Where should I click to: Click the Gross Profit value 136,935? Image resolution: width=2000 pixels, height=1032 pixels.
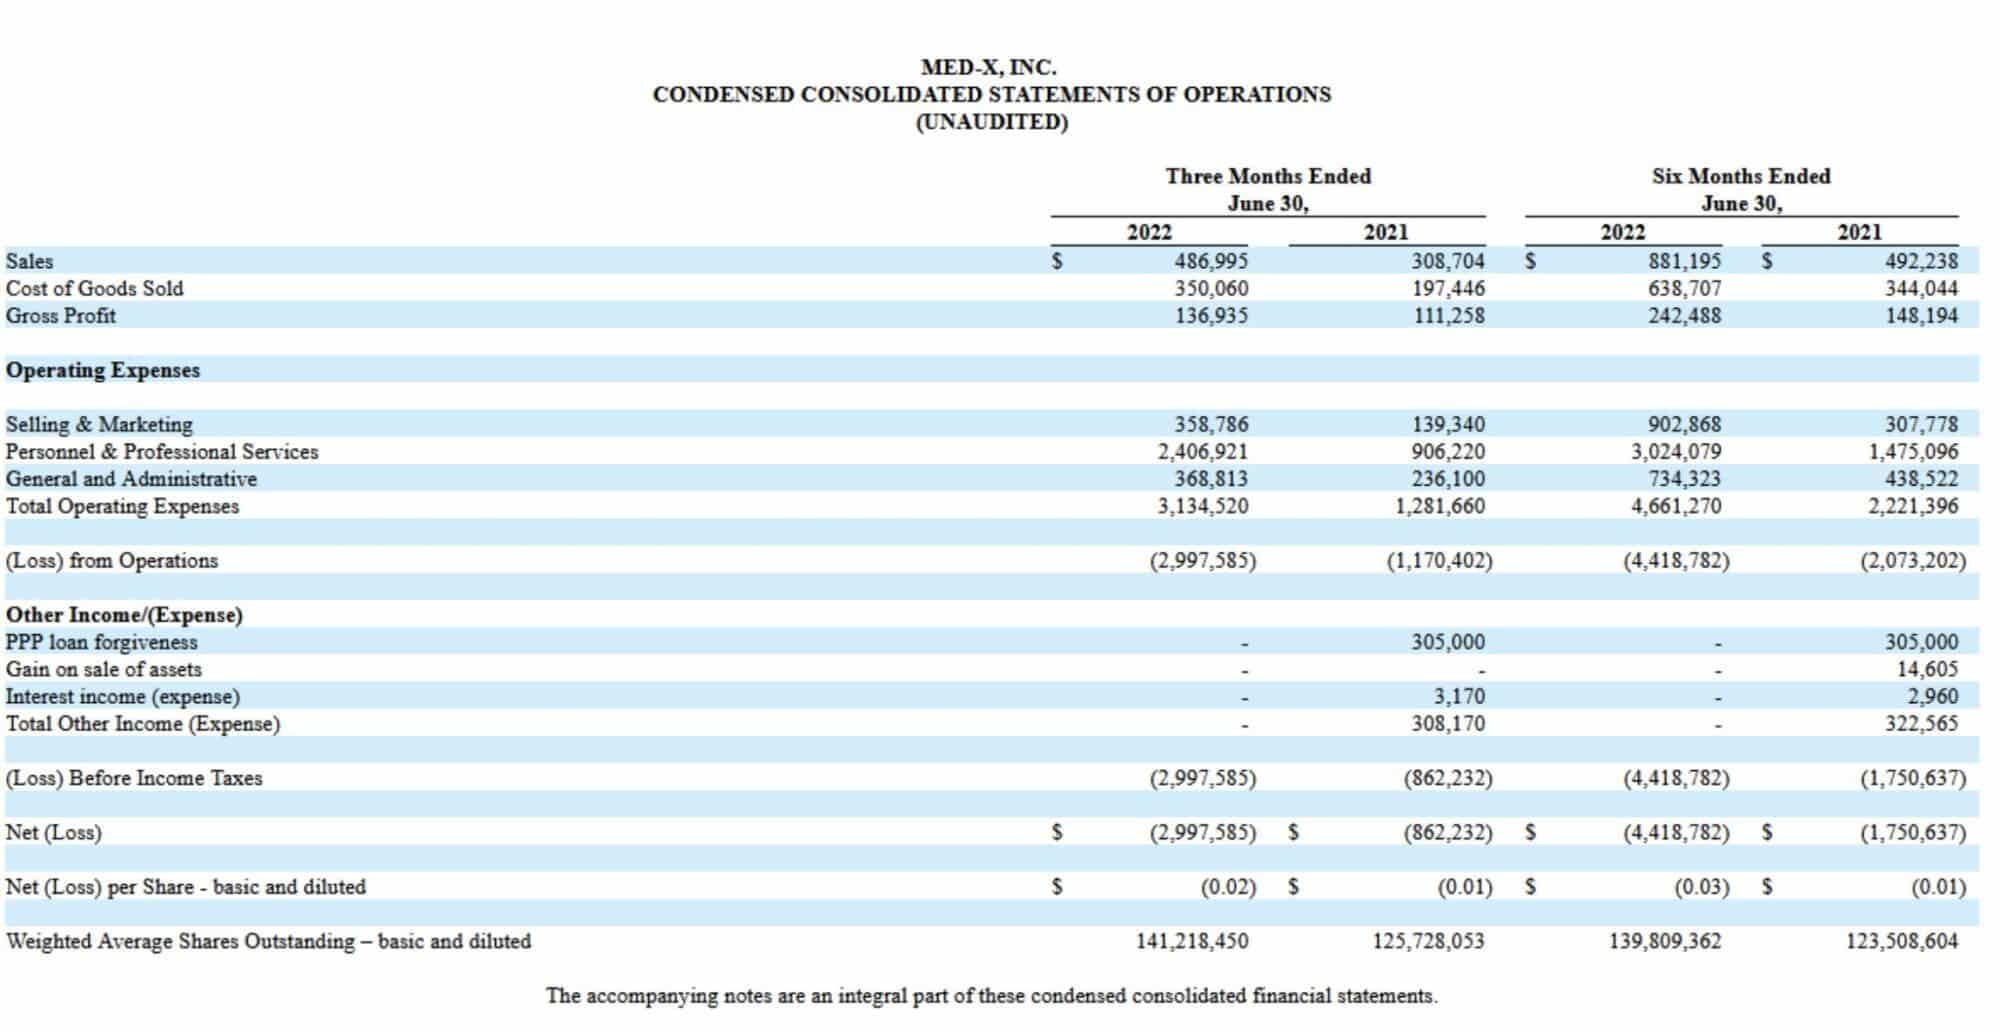tap(1211, 315)
